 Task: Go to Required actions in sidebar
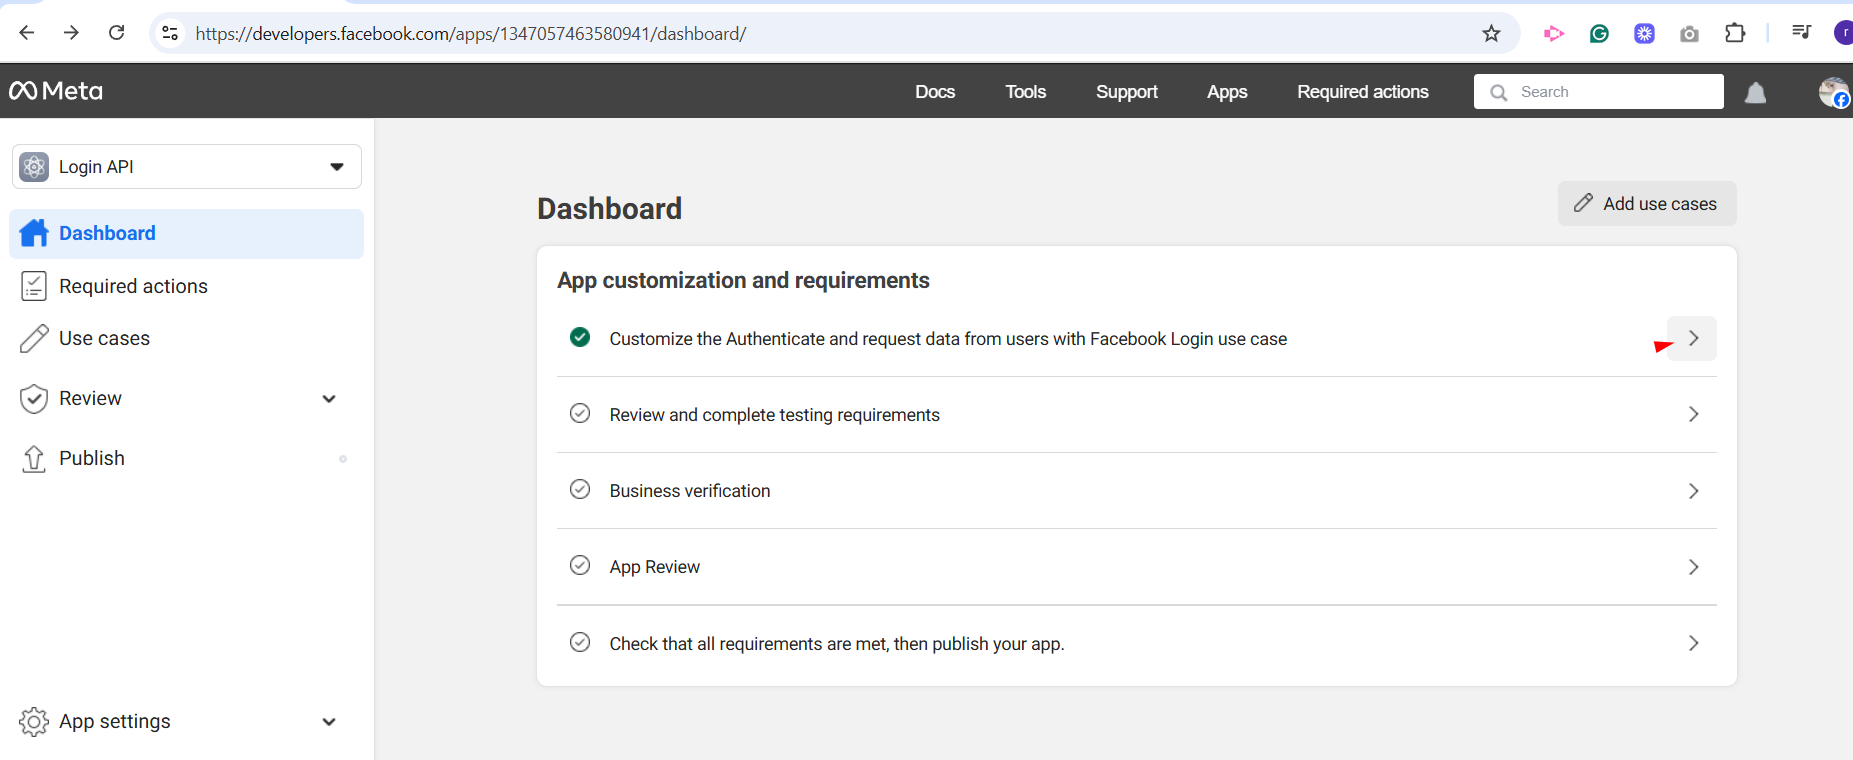click(x=133, y=286)
